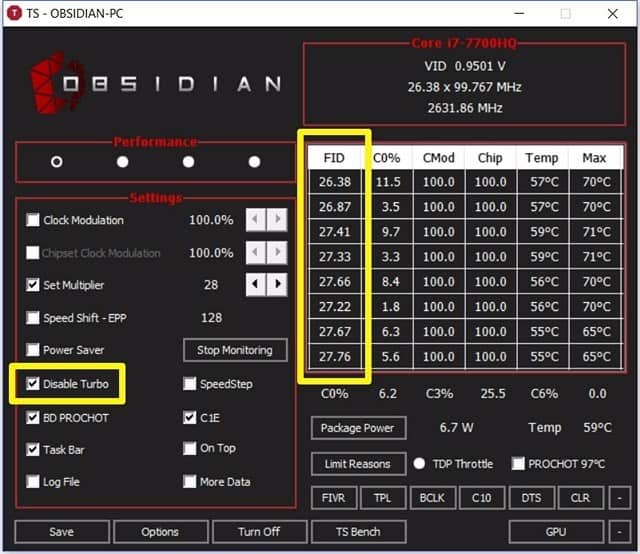Image resolution: width=640 pixels, height=554 pixels.
Task: Enable the On Top checkbox
Action: click(x=190, y=448)
